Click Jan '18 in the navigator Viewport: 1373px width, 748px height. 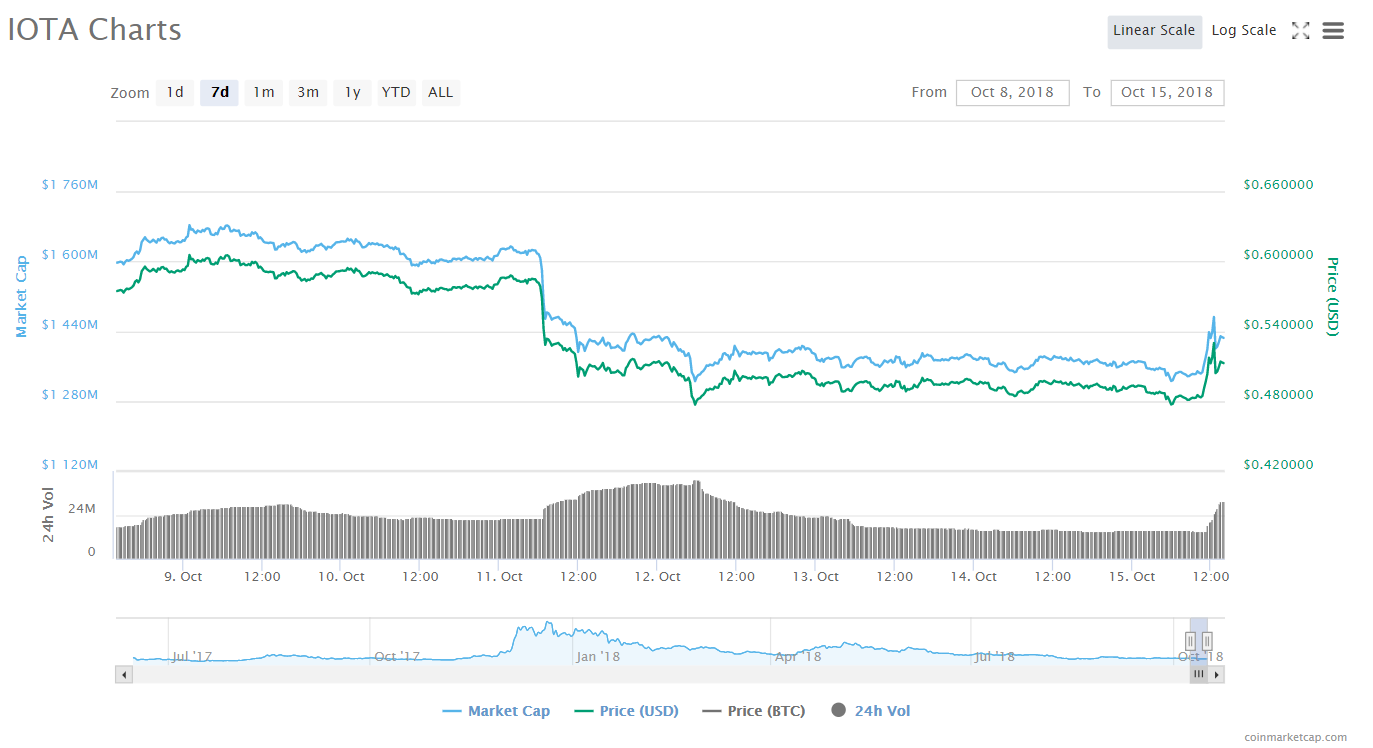pos(598,657)
